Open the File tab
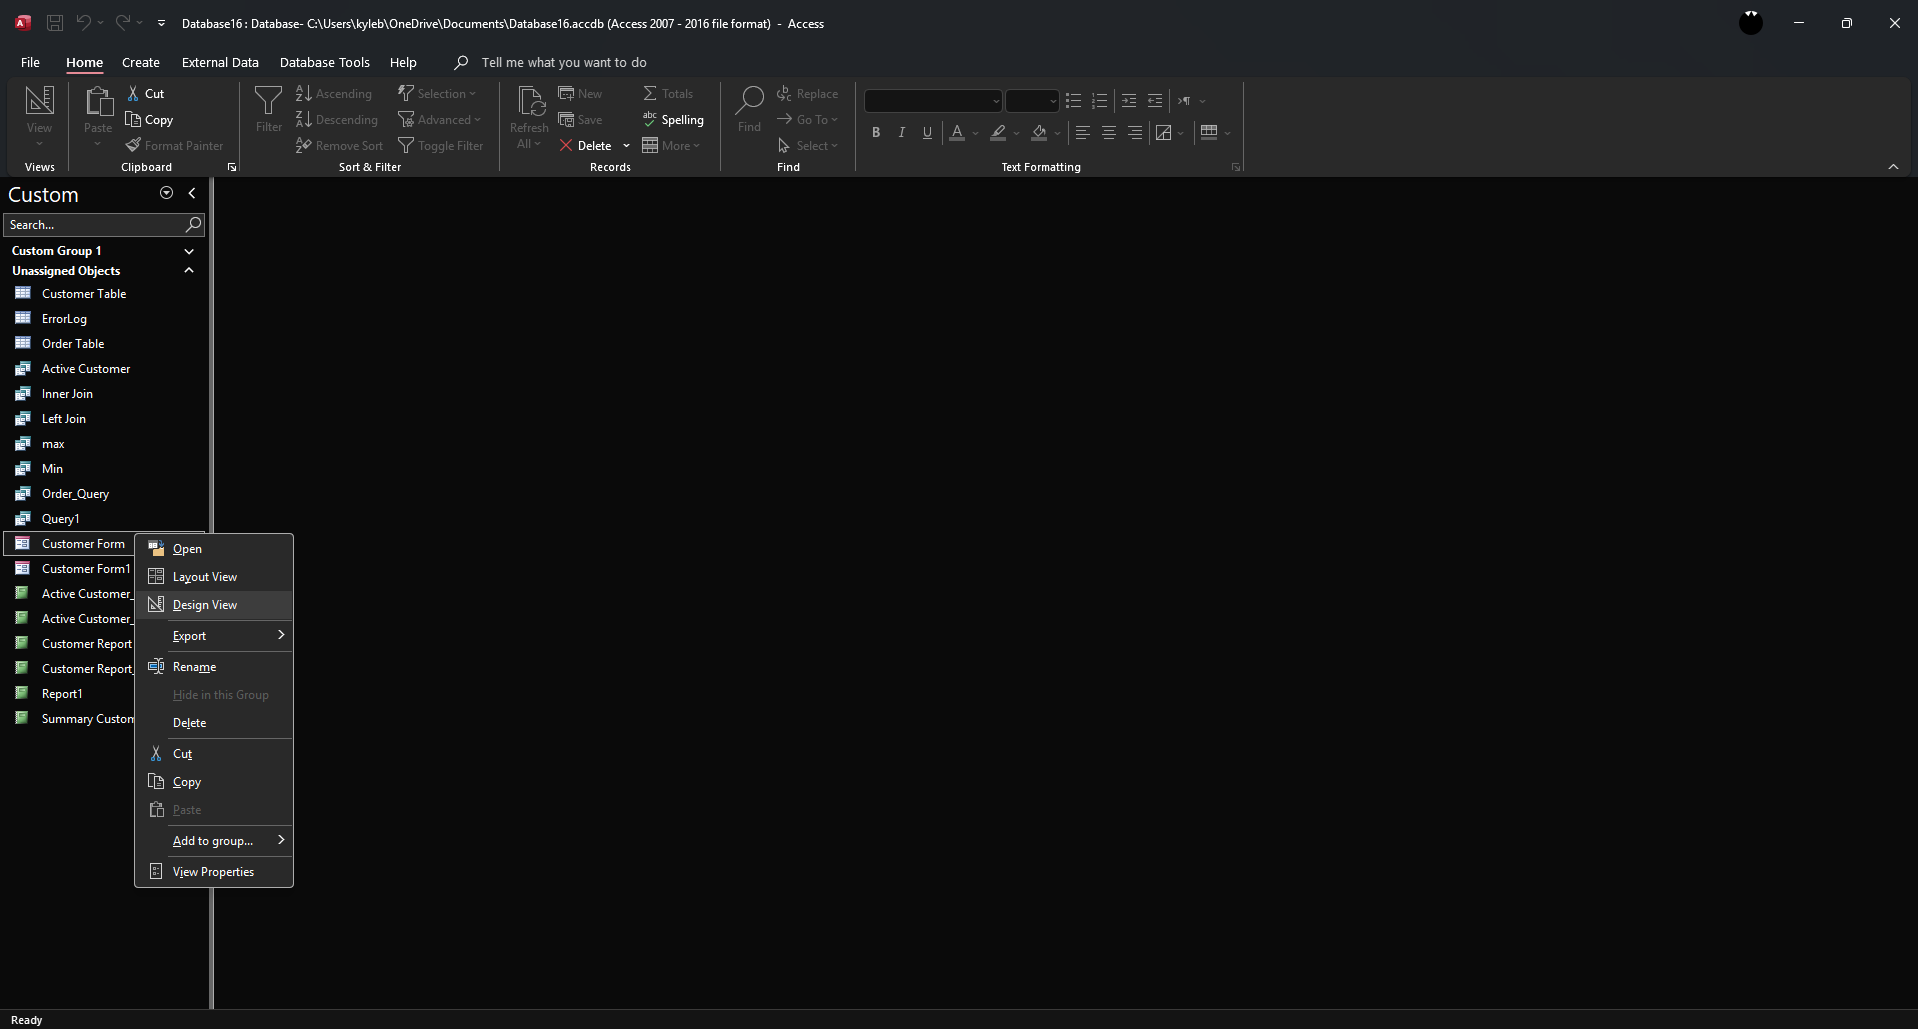Image resolution: width=1918 pixels, height=1029 pixels. pyautogui.click(x=30, y=62)
